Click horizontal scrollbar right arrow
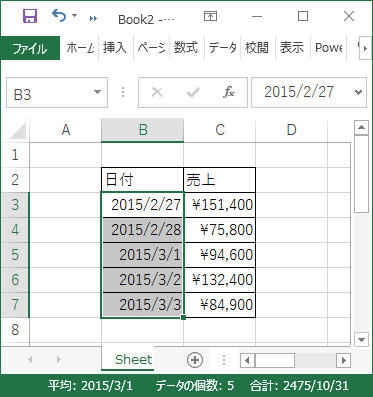The image size is (373, 397). [x=344, y=360]
